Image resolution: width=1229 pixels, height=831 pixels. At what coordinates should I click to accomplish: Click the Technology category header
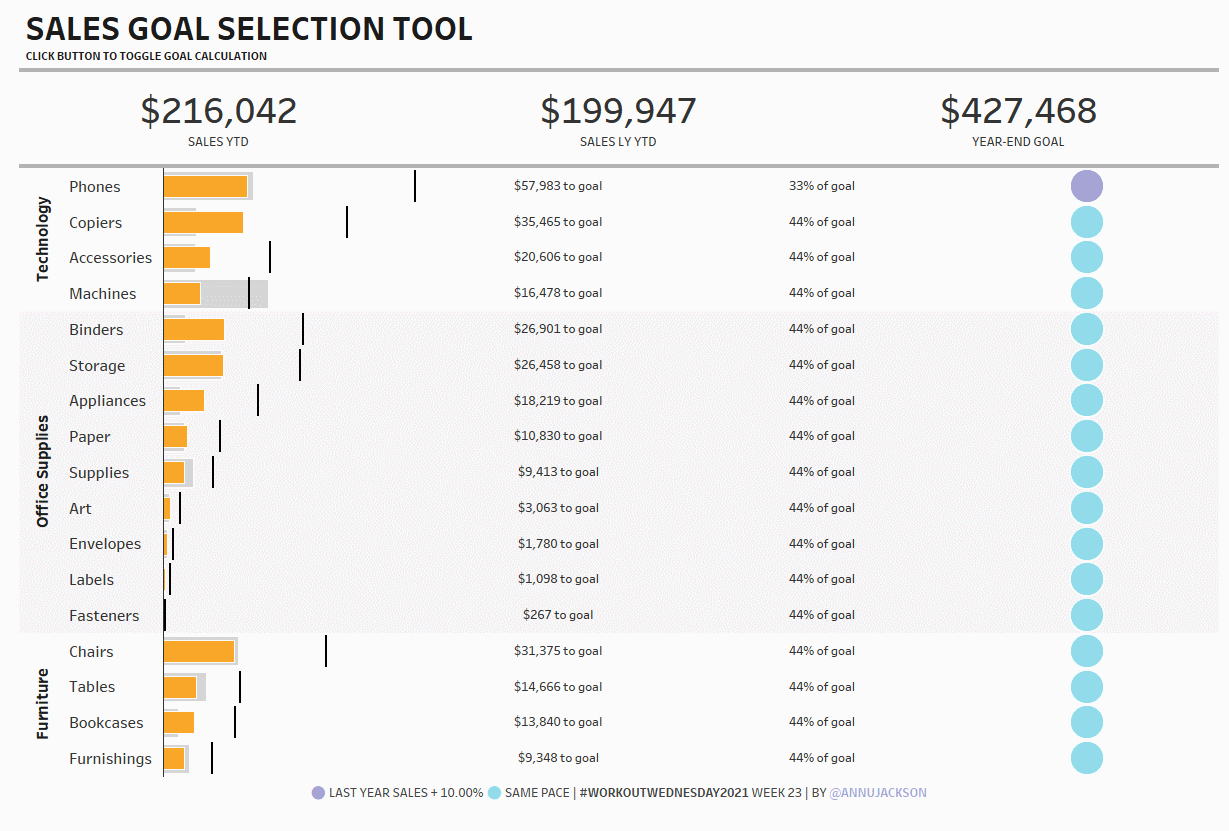[42, 239]
